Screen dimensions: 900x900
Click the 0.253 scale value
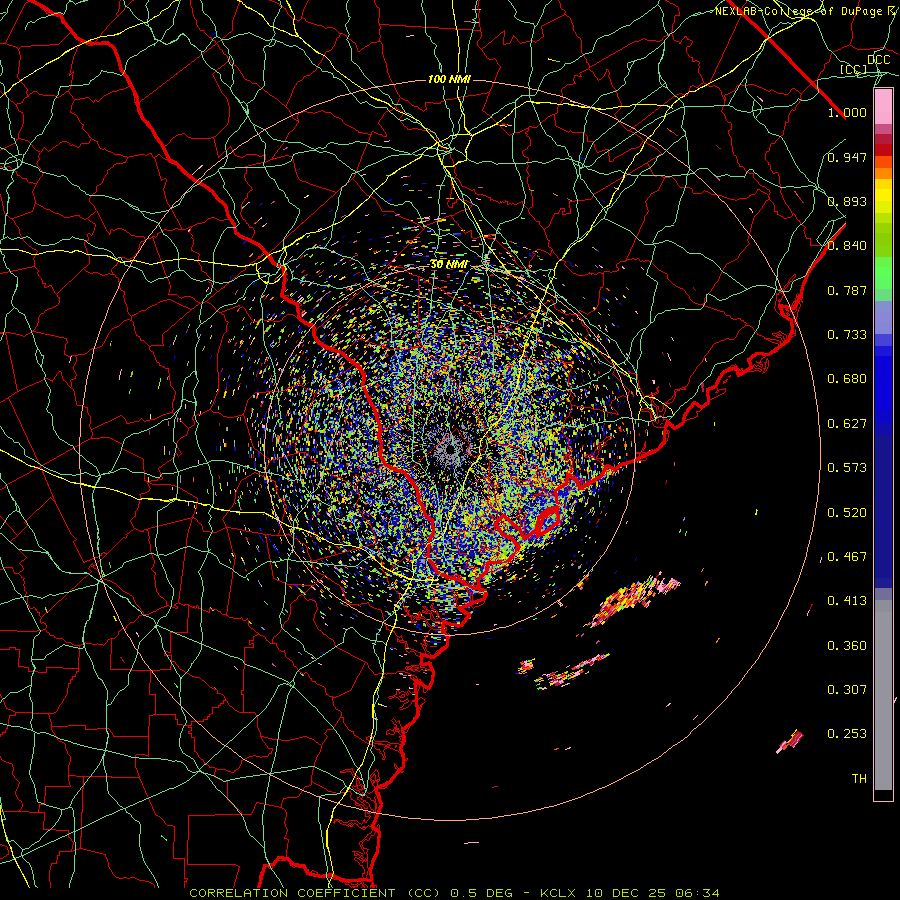[x=847, y=734]
